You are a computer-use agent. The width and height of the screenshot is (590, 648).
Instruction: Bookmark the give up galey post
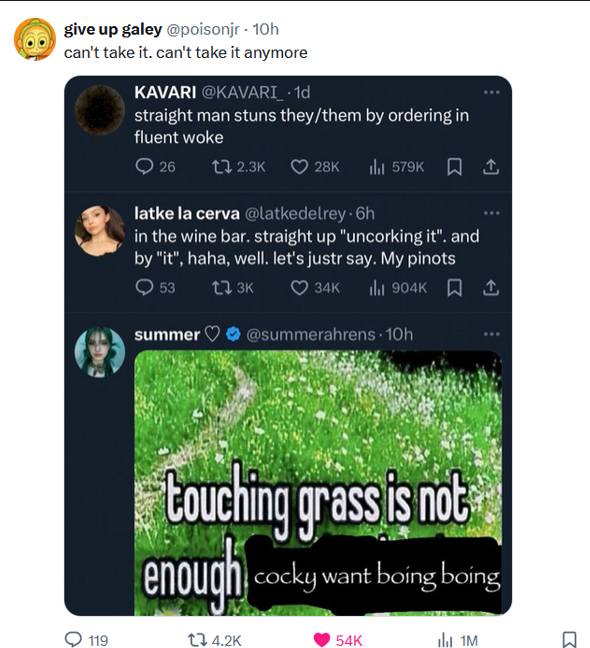click(x=570, y=639)
